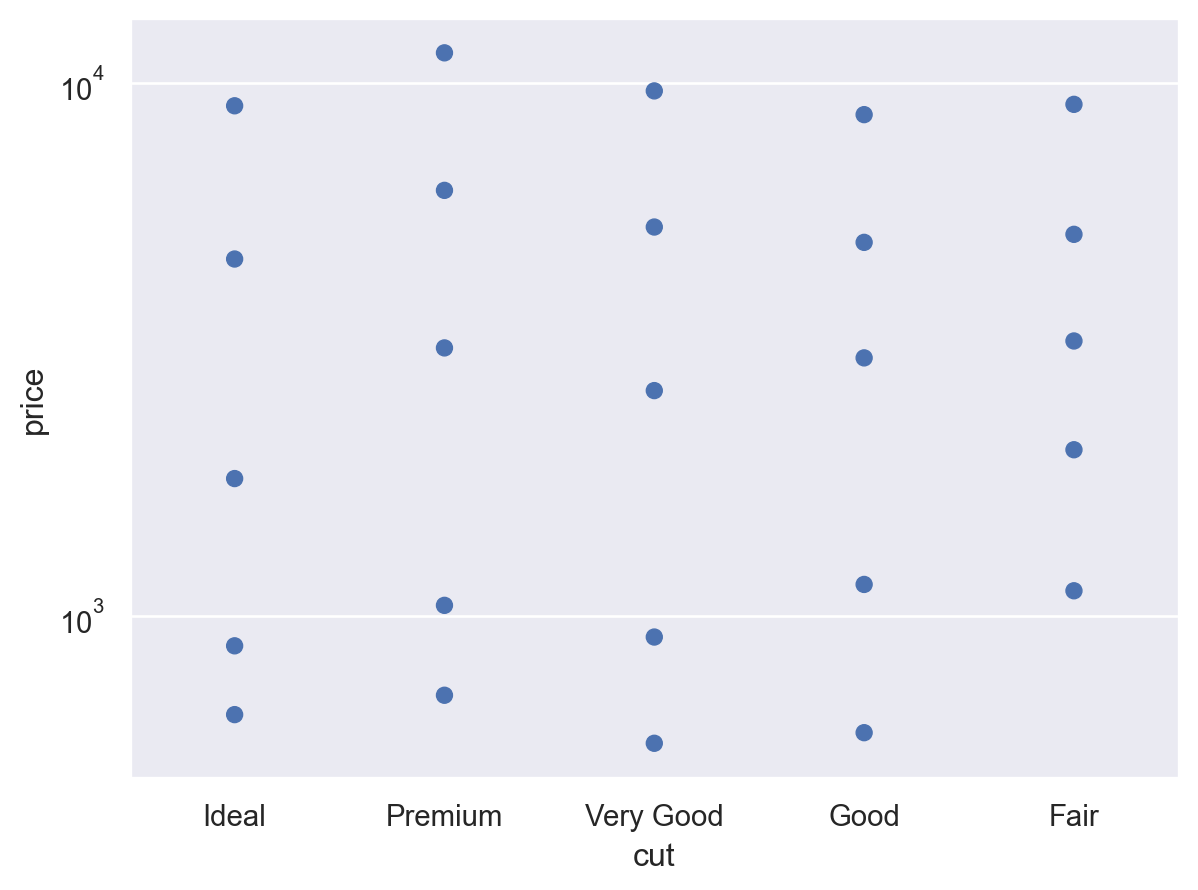Screen dimensions: 1198x890
Task: Select the topmost Ideal data point
Action: click(235, 105)
